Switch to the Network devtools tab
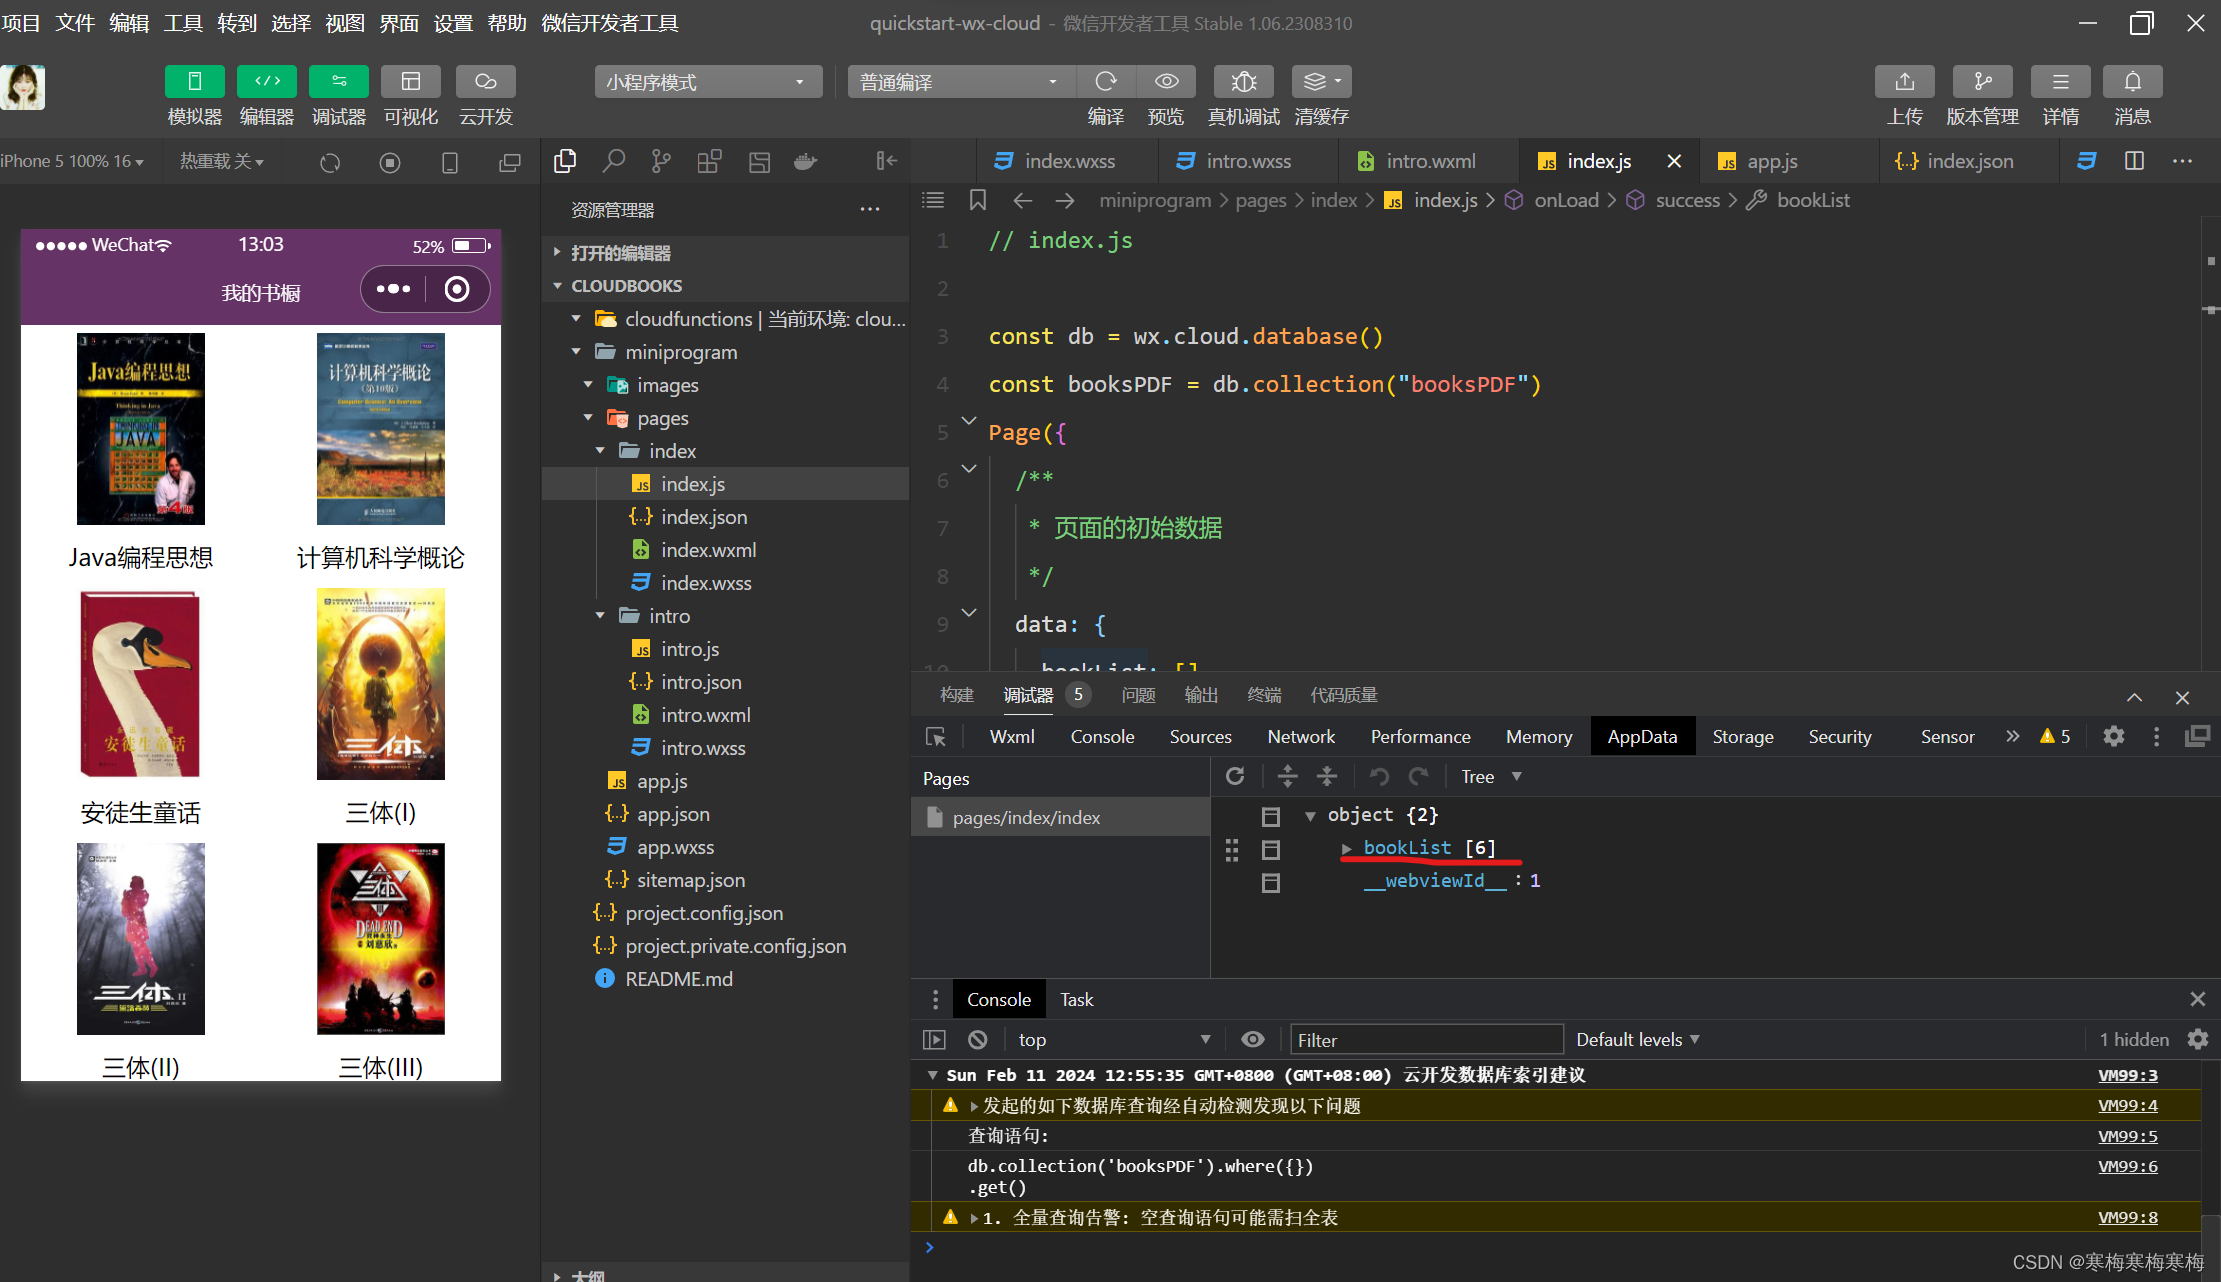2221x1282 pixels. pos(1300,737)
